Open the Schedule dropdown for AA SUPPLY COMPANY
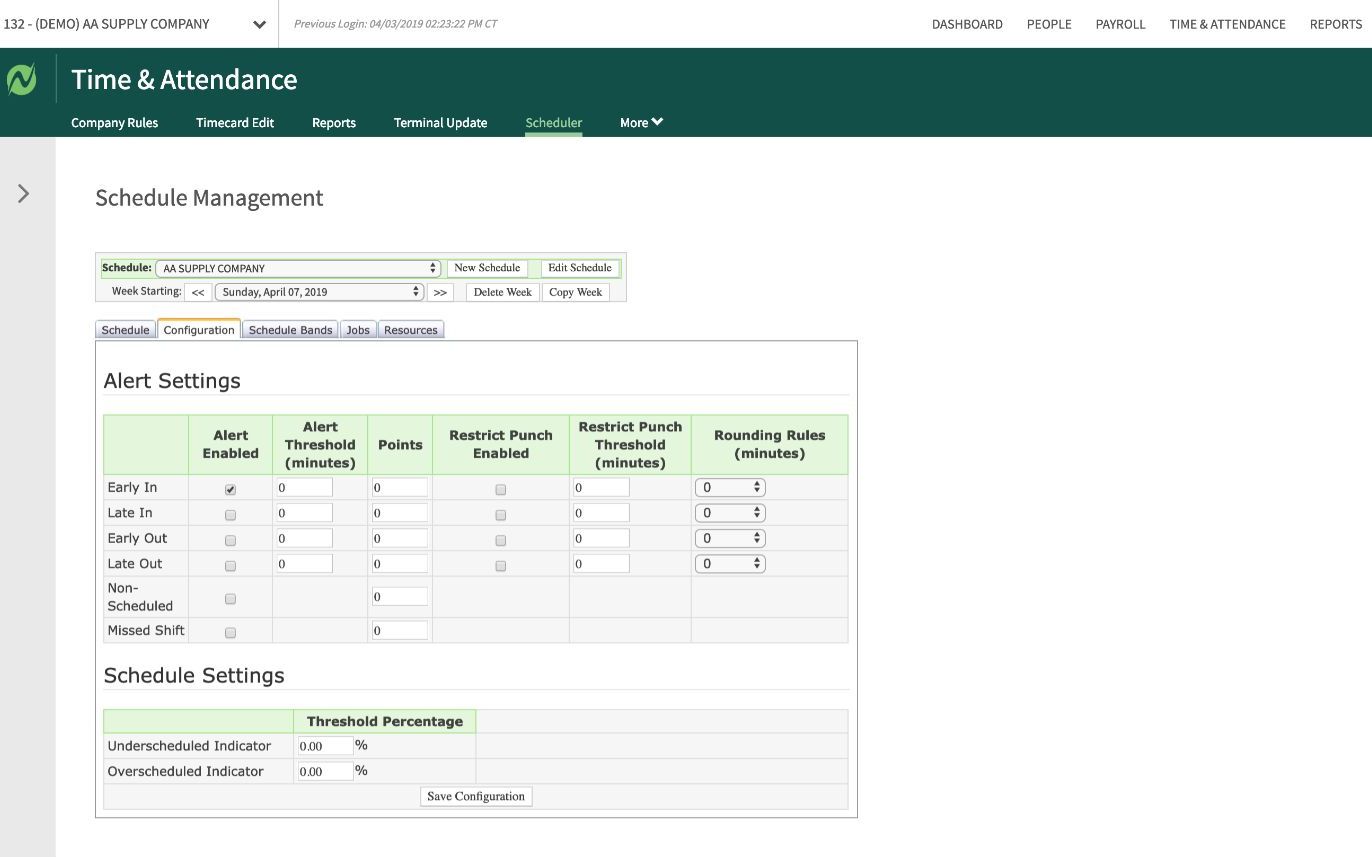Screen dimensions: 1372x858 coord(298,269)
